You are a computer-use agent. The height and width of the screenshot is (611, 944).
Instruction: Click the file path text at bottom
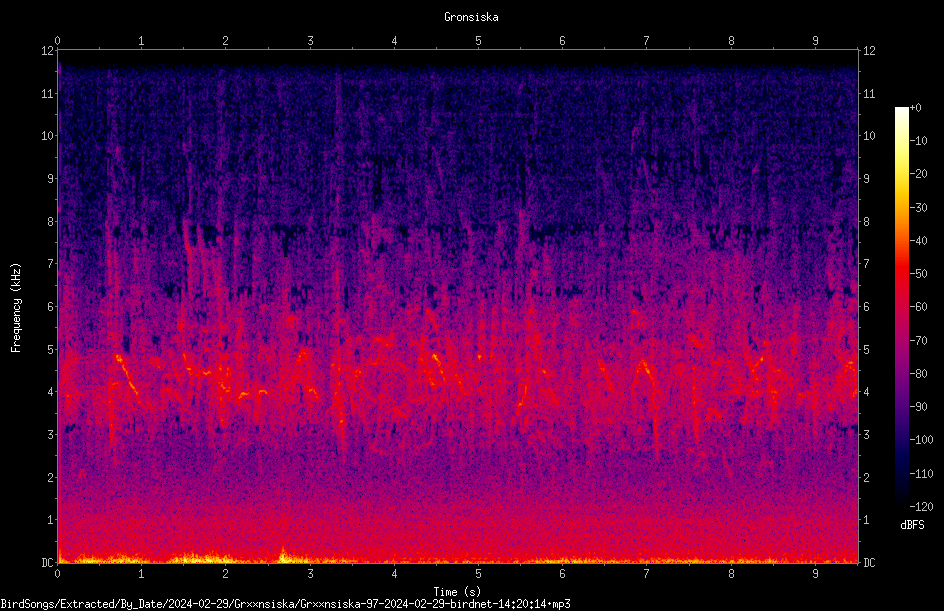pos(285,604)
